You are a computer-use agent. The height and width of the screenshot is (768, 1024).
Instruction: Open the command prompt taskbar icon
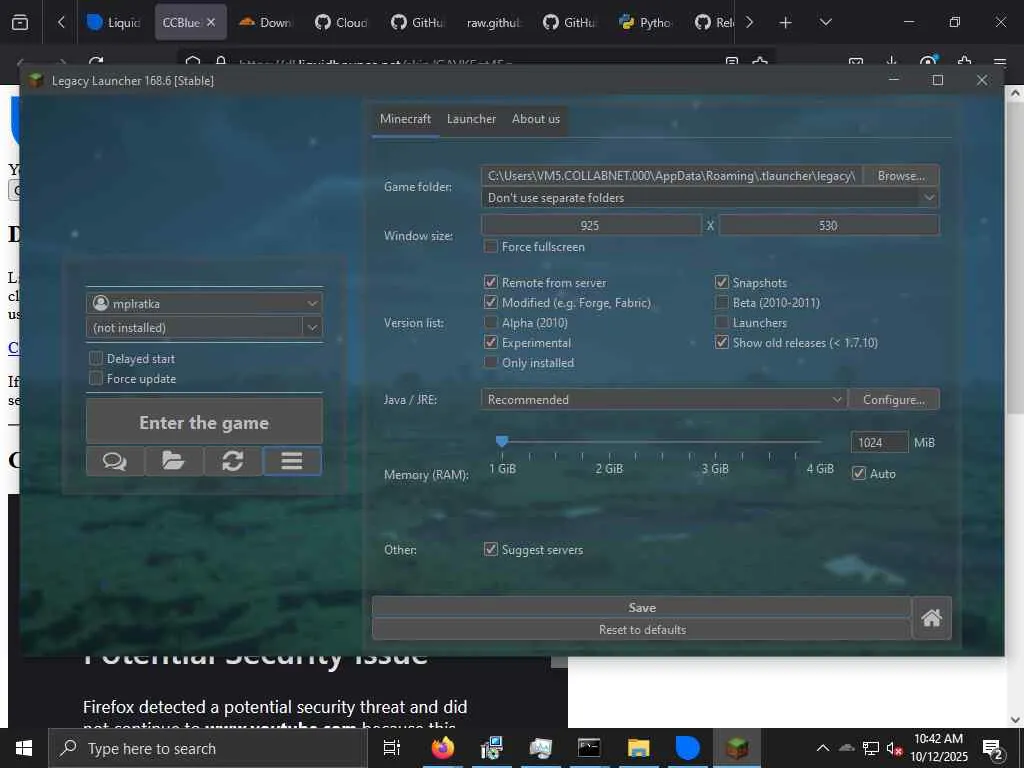pyautogui.click(x=589, y=748)
